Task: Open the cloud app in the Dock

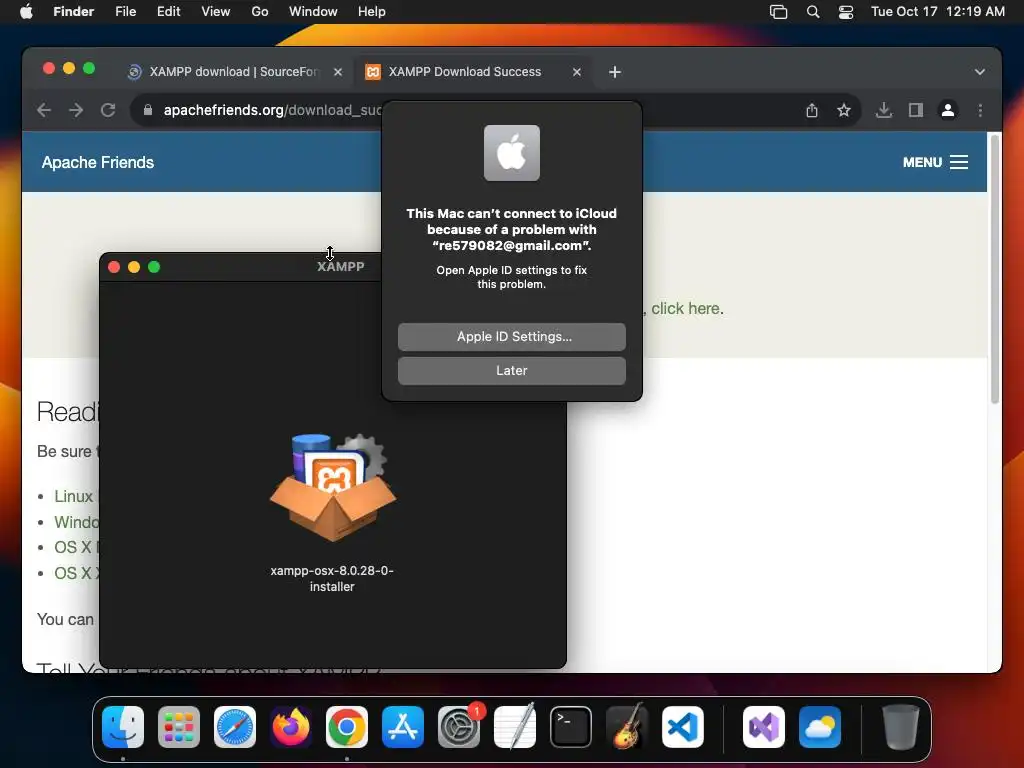Action: click(820, 727)
